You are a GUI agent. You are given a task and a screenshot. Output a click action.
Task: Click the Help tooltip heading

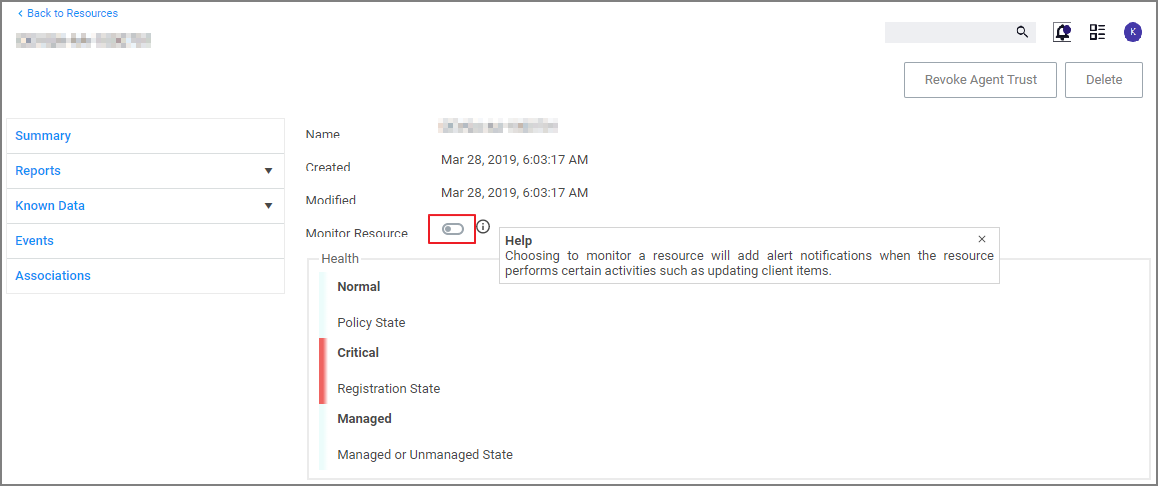518,241
